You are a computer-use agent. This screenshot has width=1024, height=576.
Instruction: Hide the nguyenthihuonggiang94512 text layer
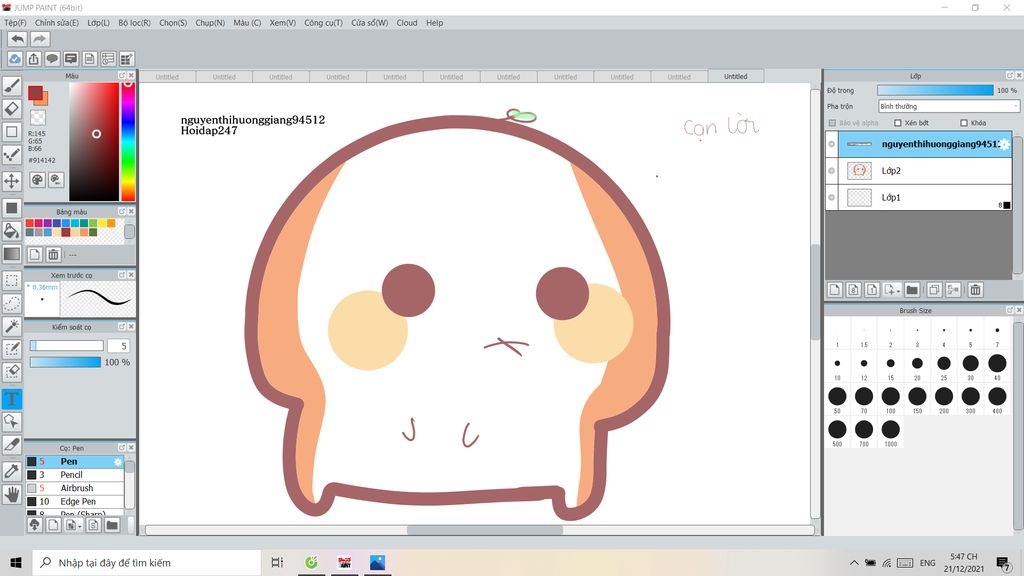coord(831,144)
